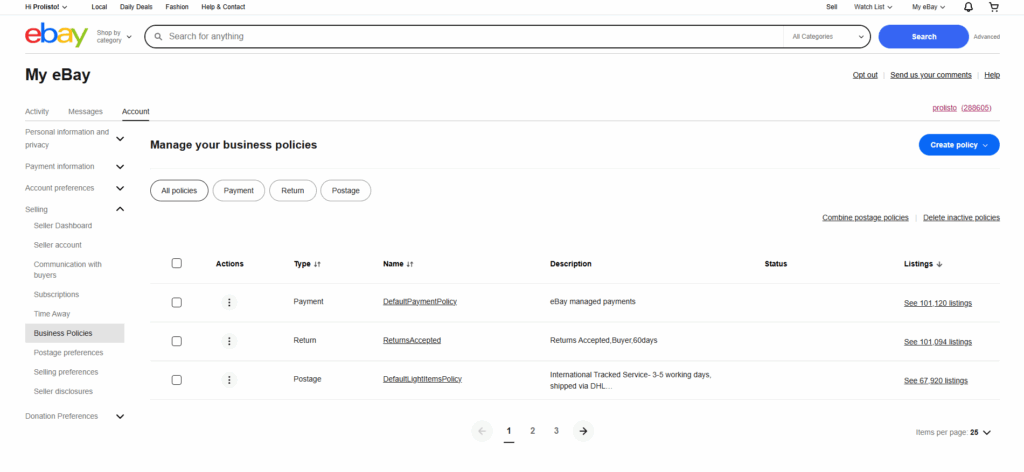Click Combine postage policies link

tap(865, 217)
